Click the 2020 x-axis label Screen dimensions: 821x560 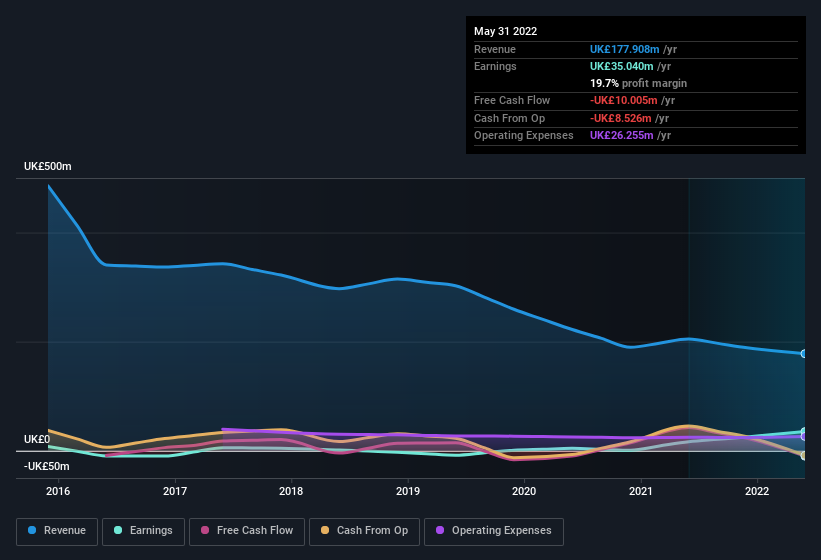click(524, 491)
